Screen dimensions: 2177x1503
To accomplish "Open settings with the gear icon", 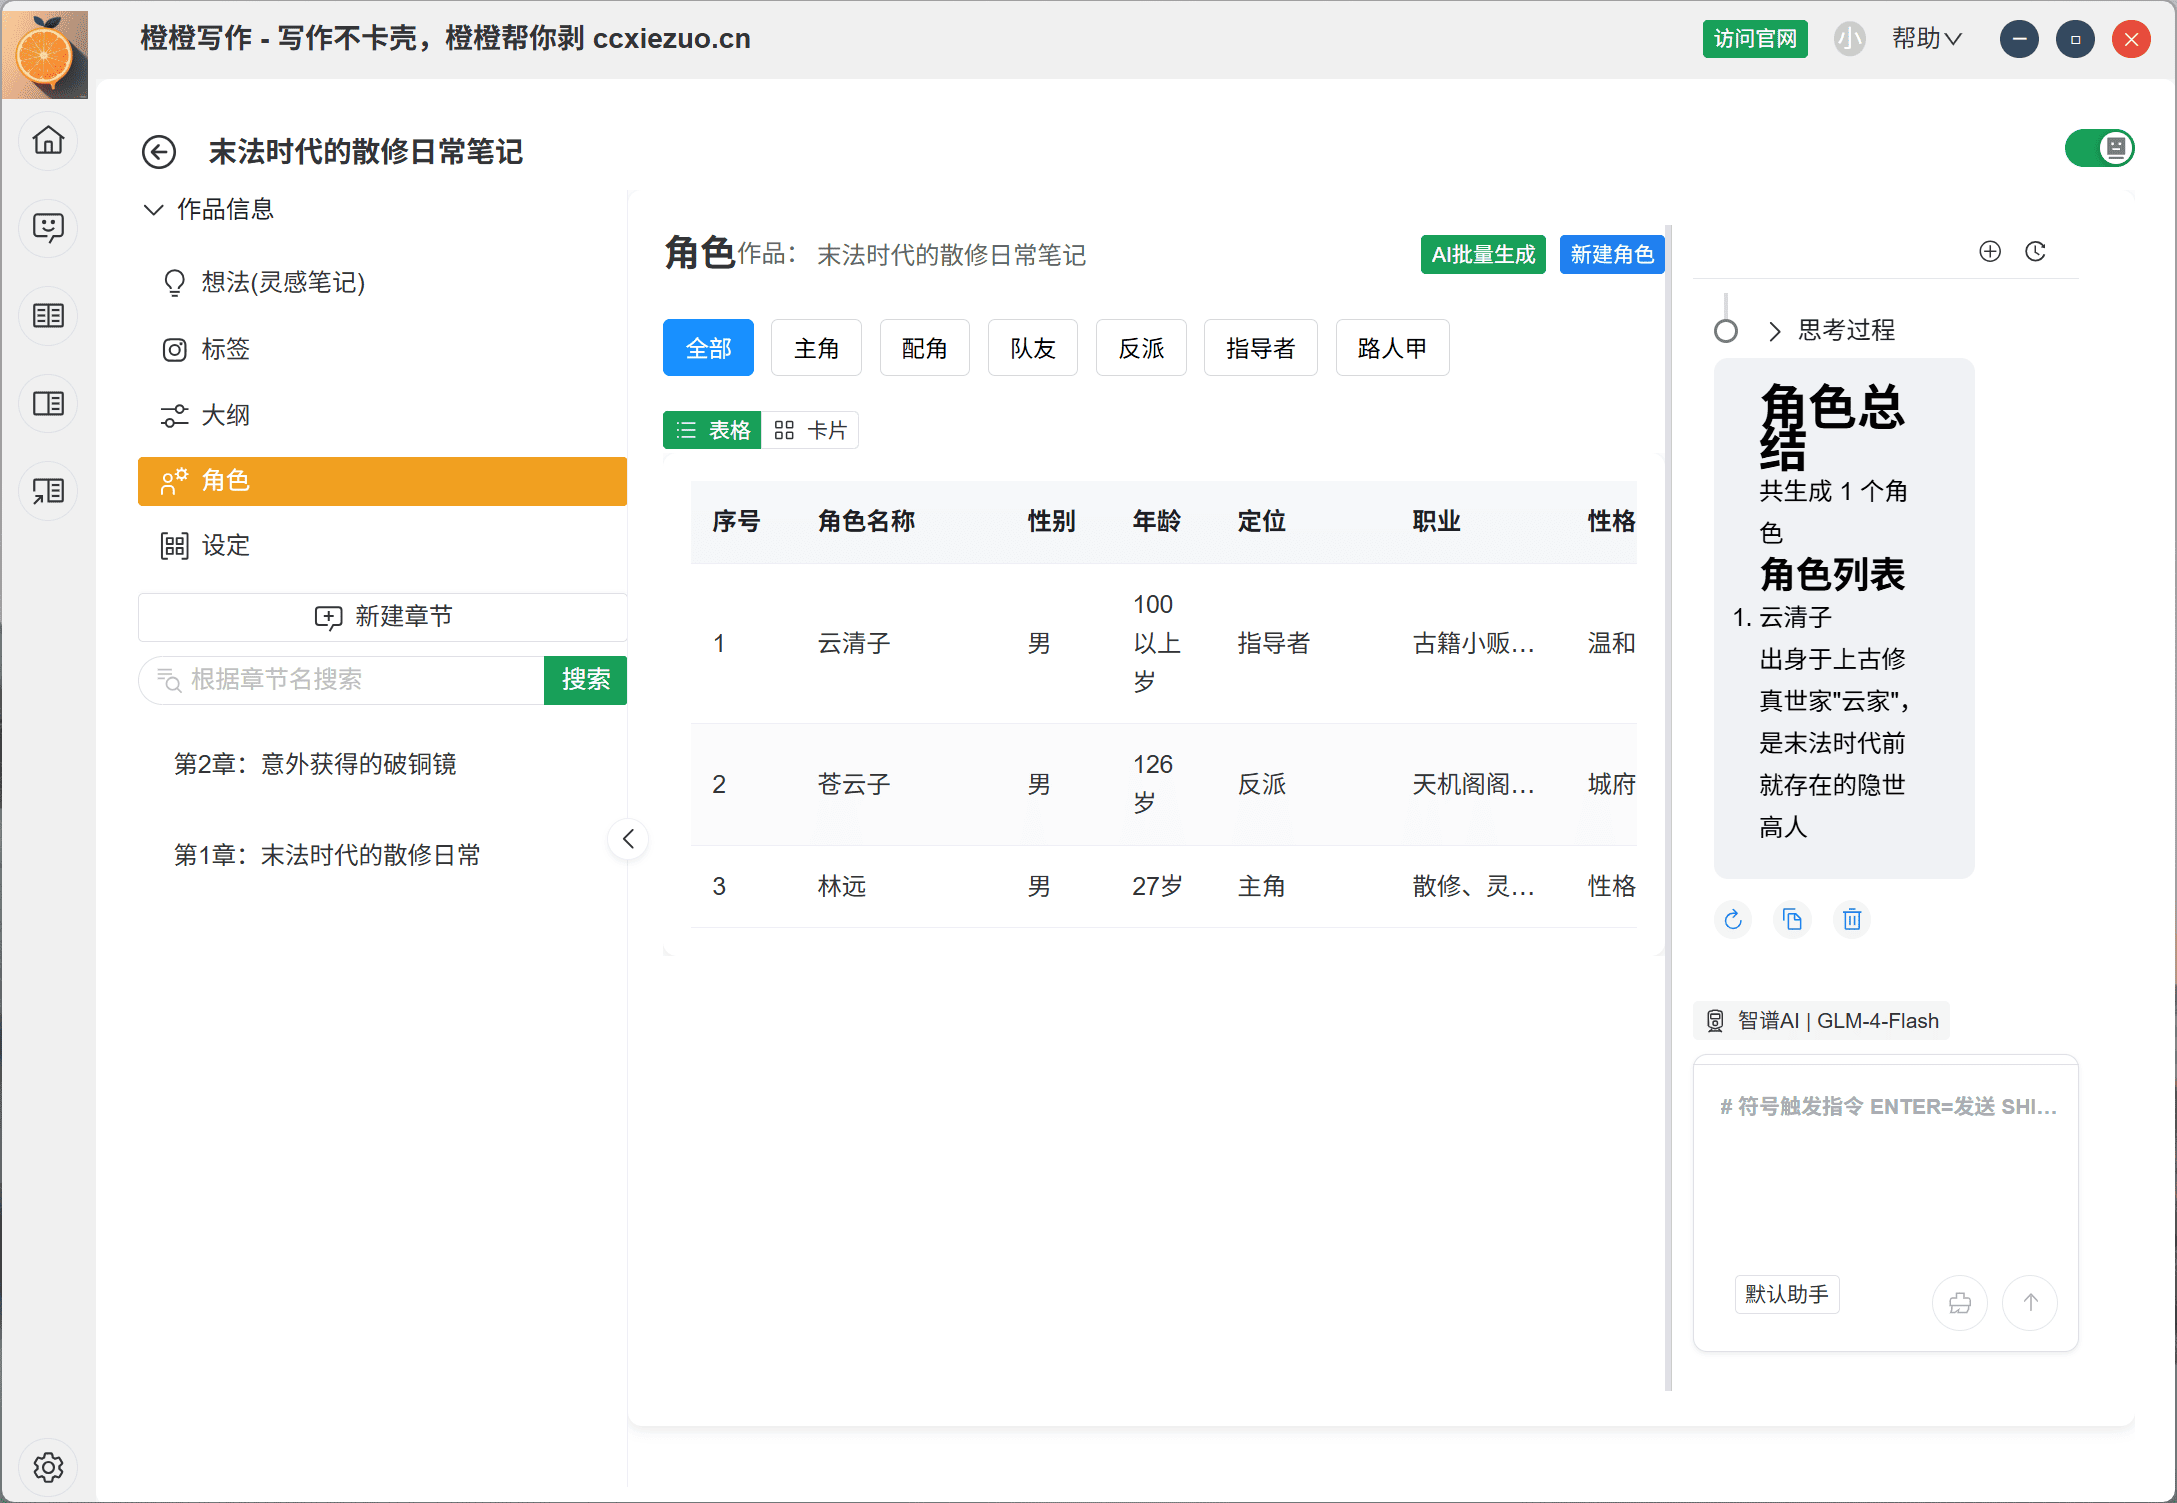I will 48,1467.
